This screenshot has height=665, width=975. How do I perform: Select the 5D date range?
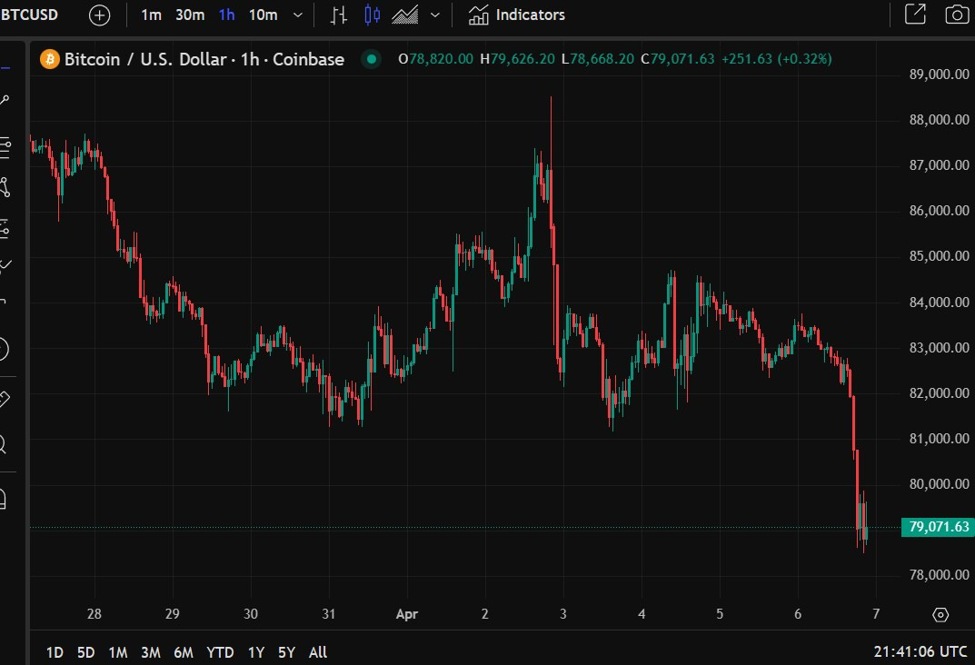pyautogui.click(x=86, y=652)
